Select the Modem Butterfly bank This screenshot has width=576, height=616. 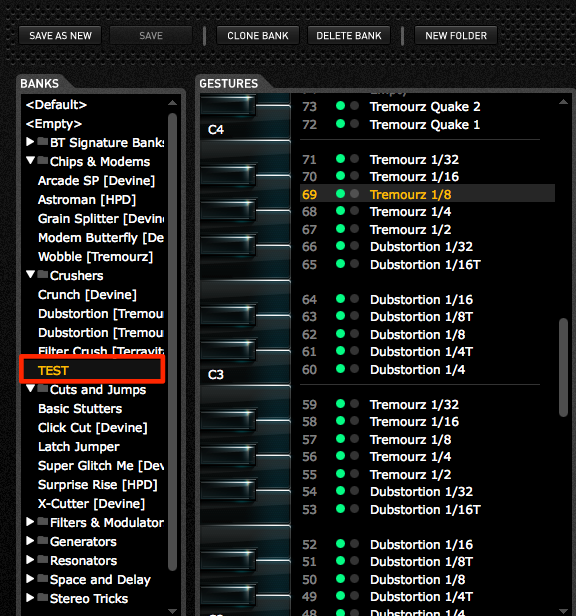pyautogui.click(x=101, y=238)
